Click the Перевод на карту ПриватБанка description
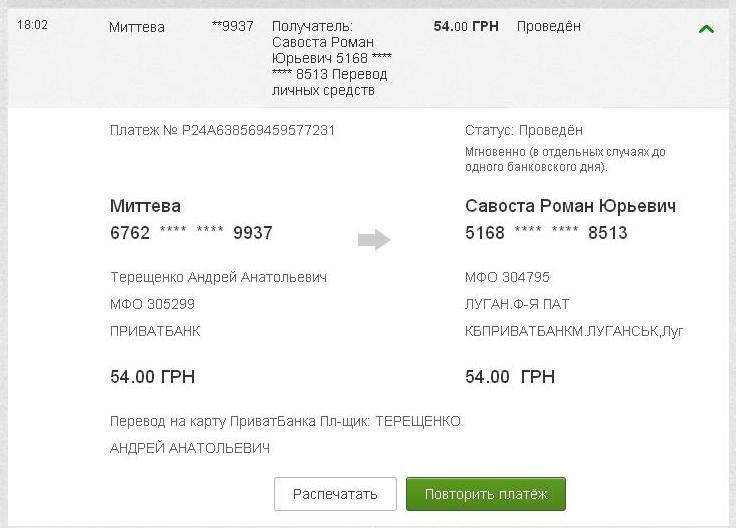Image resolution: width=736 pixels, height=528 pixels. tap(285, 422)
